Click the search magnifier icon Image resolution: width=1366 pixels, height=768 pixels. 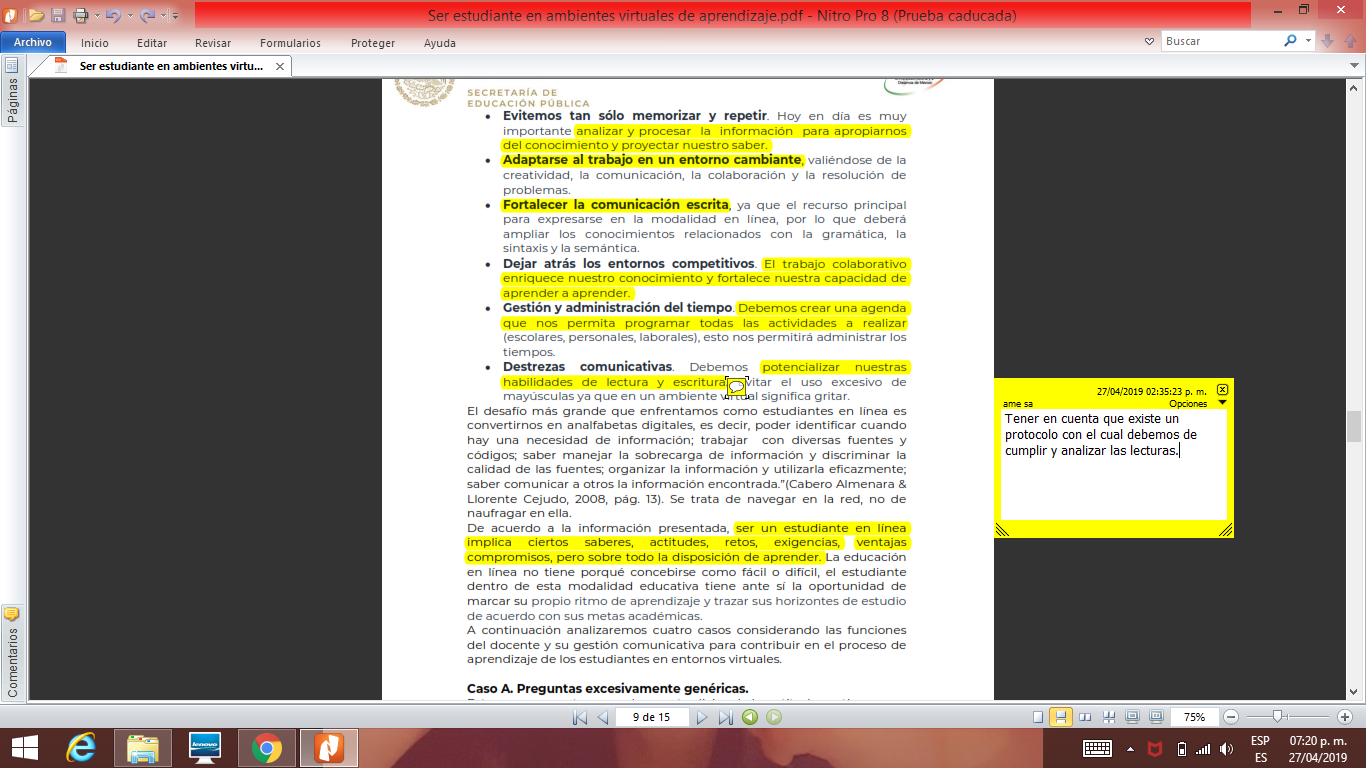[x=1290, y=41]
